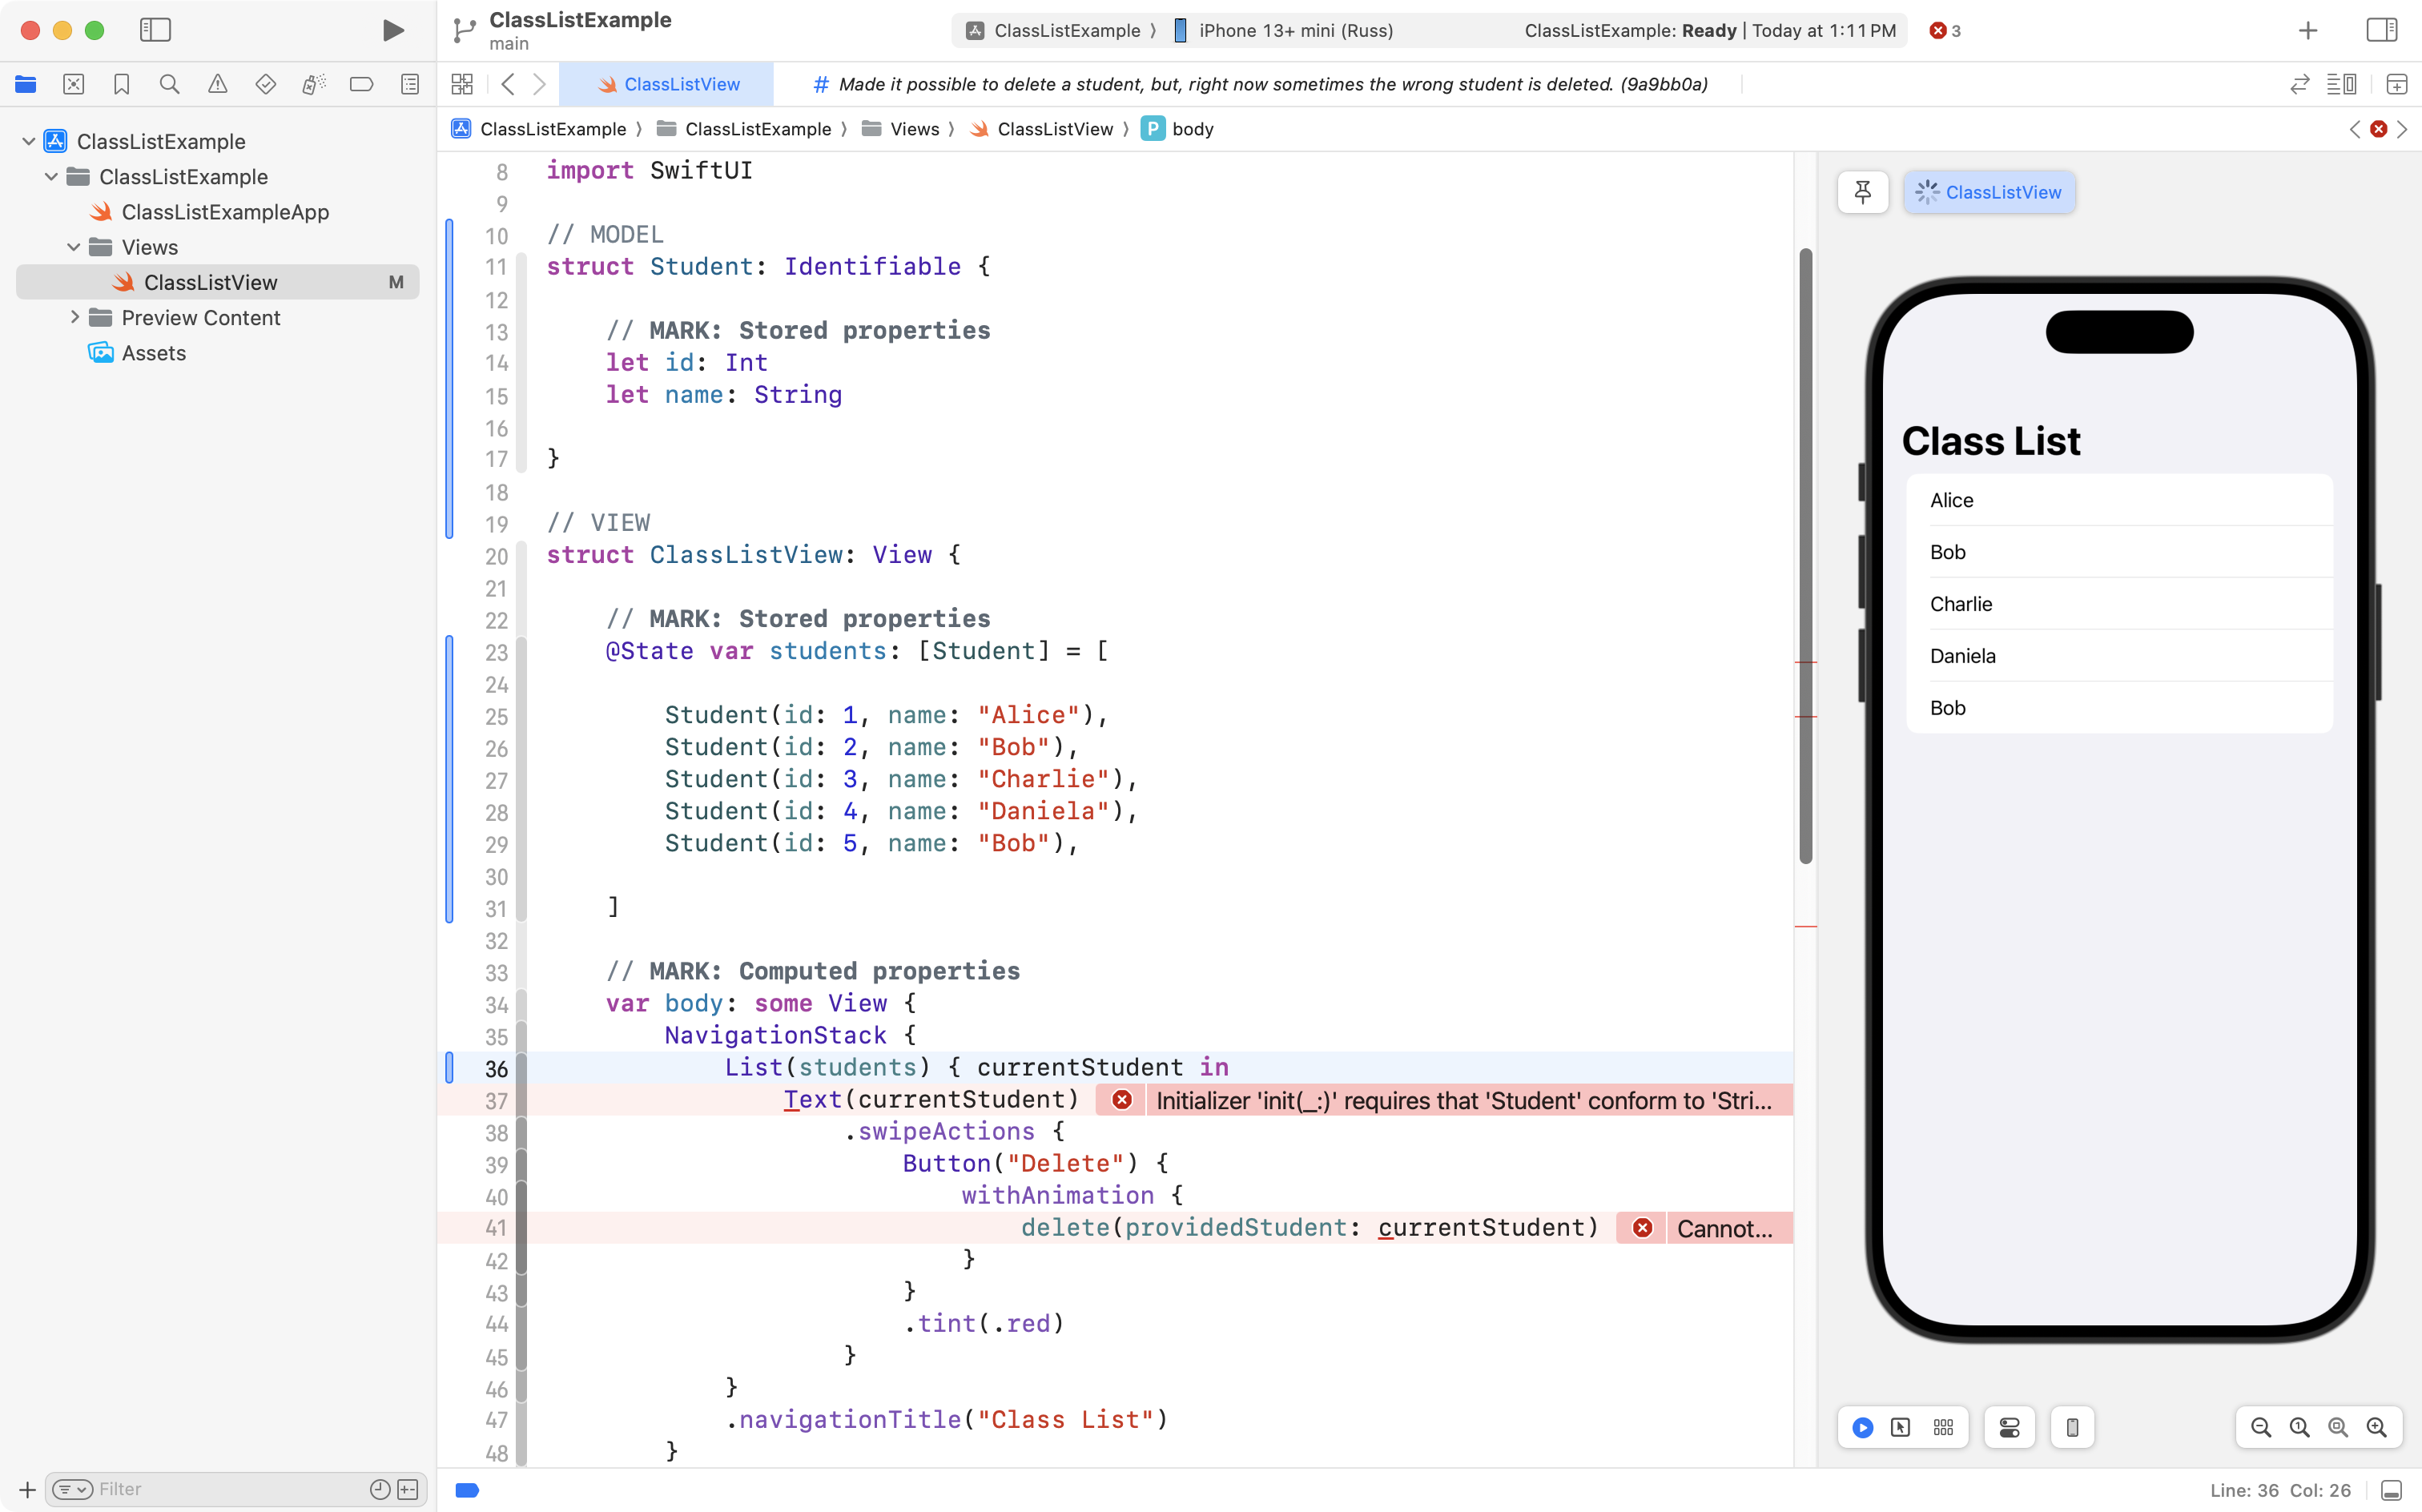This screenshot has width=2422, height=1512.
Task: Pin the preview with the pin icon
Action: point(1862,192)
